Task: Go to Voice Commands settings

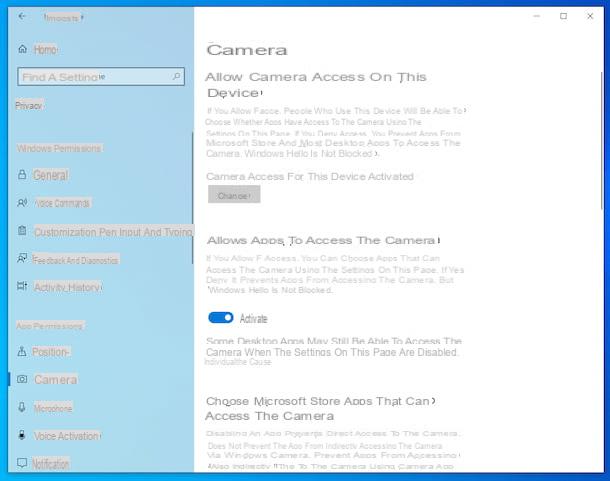Action: 62,203
